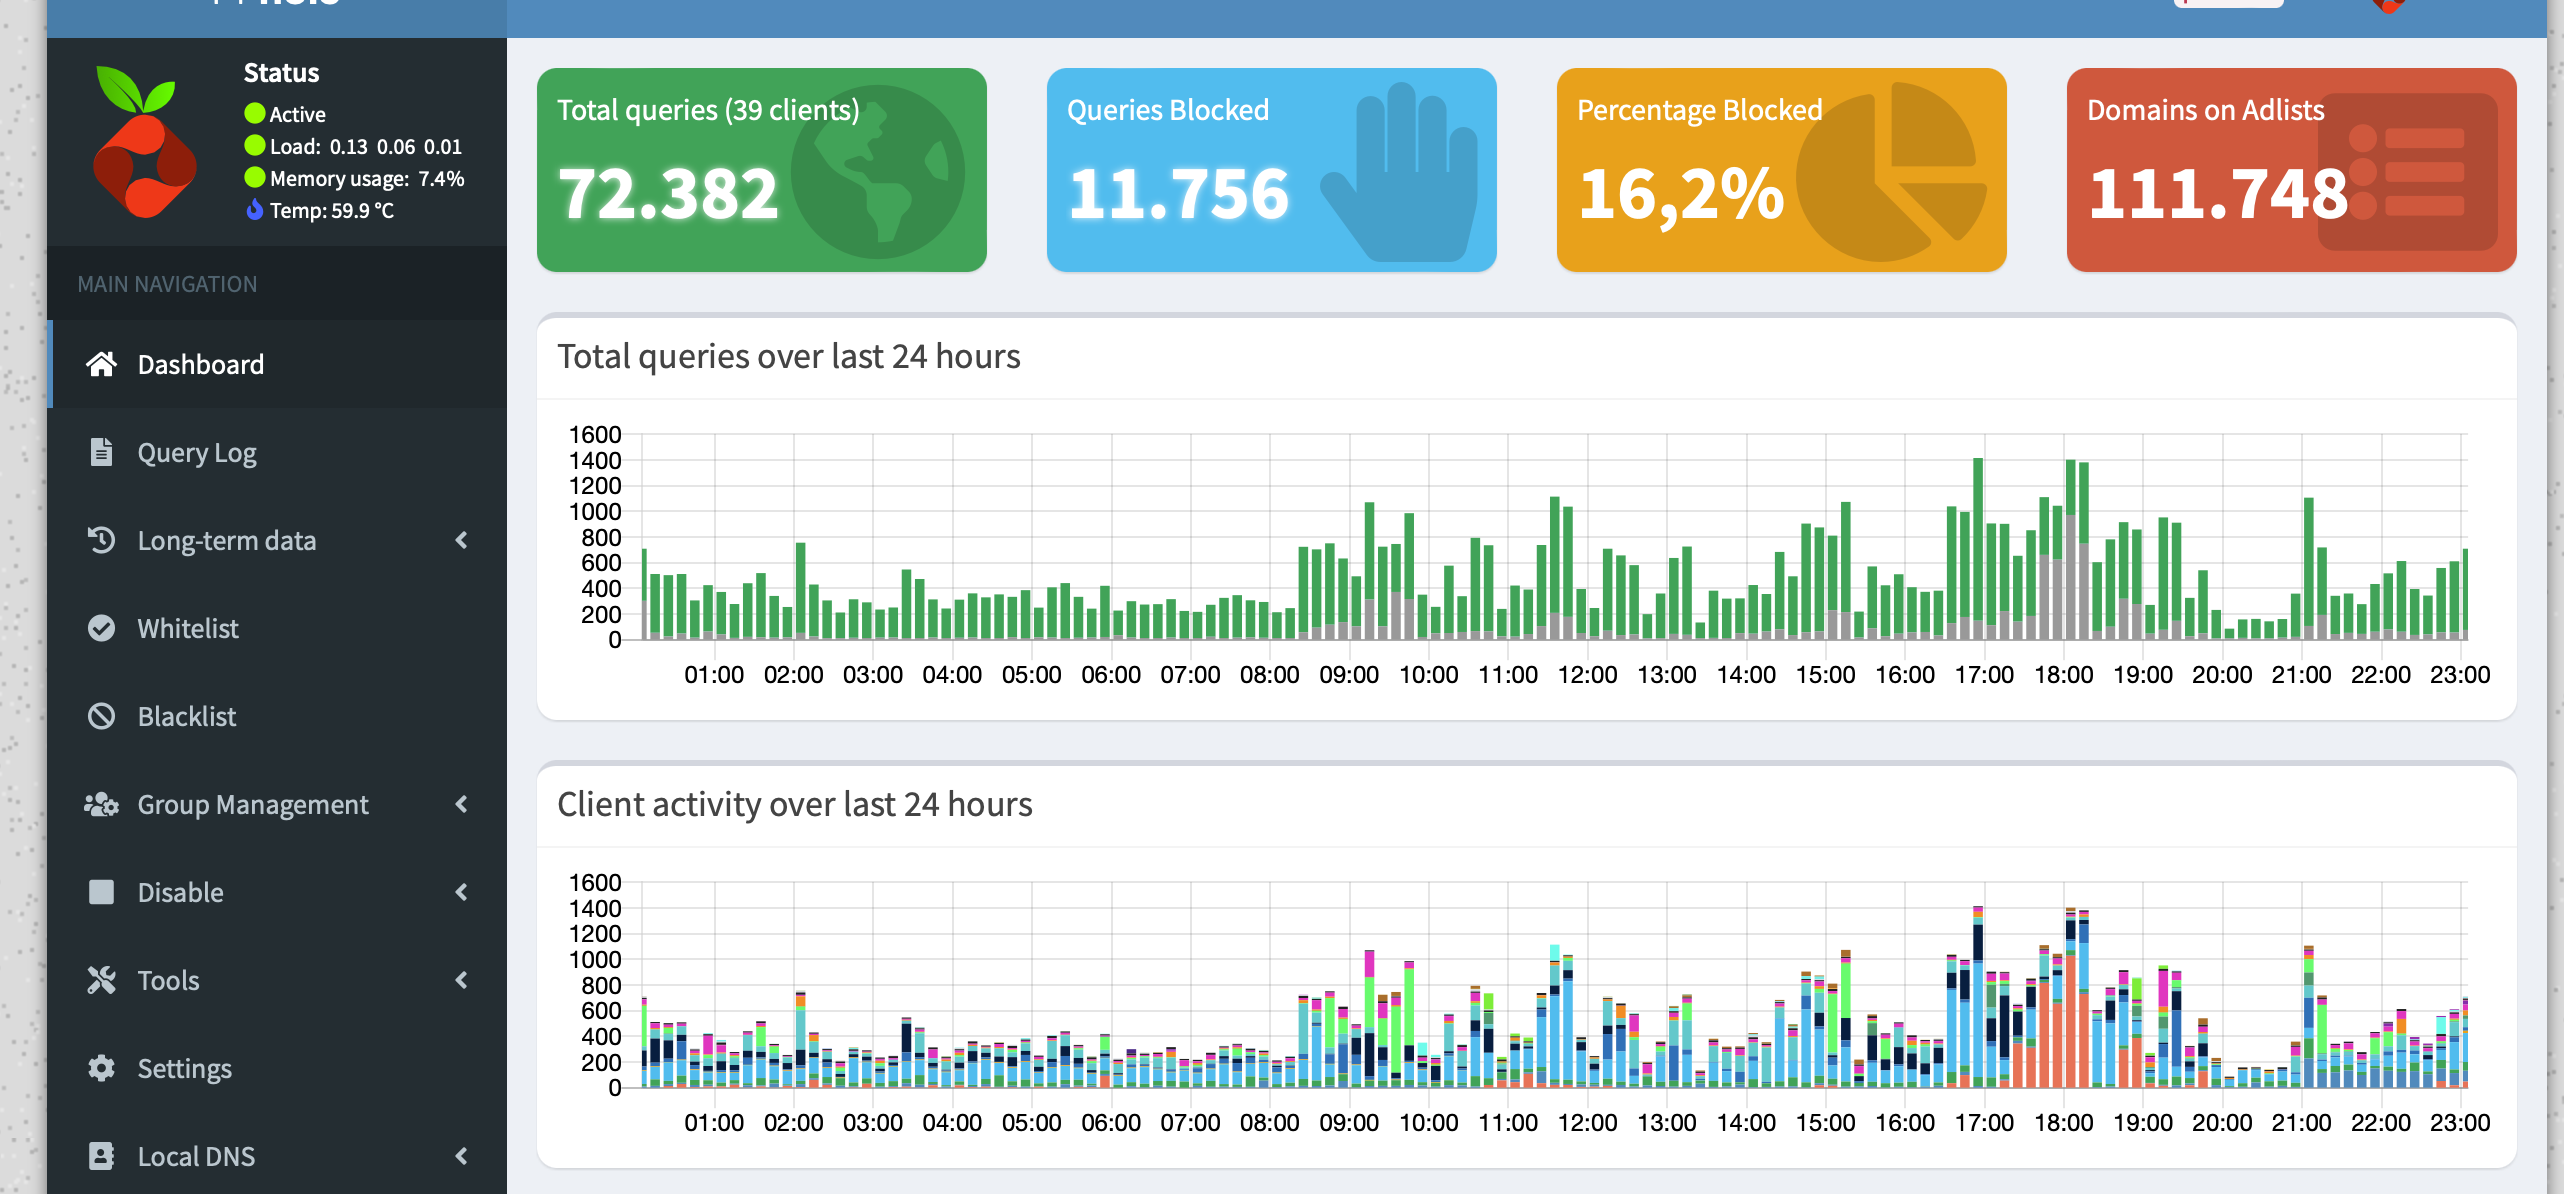Screen dimensions: 2564x1194
Task: Click the Query Log document icon
Action: click(x=101, y=452)
